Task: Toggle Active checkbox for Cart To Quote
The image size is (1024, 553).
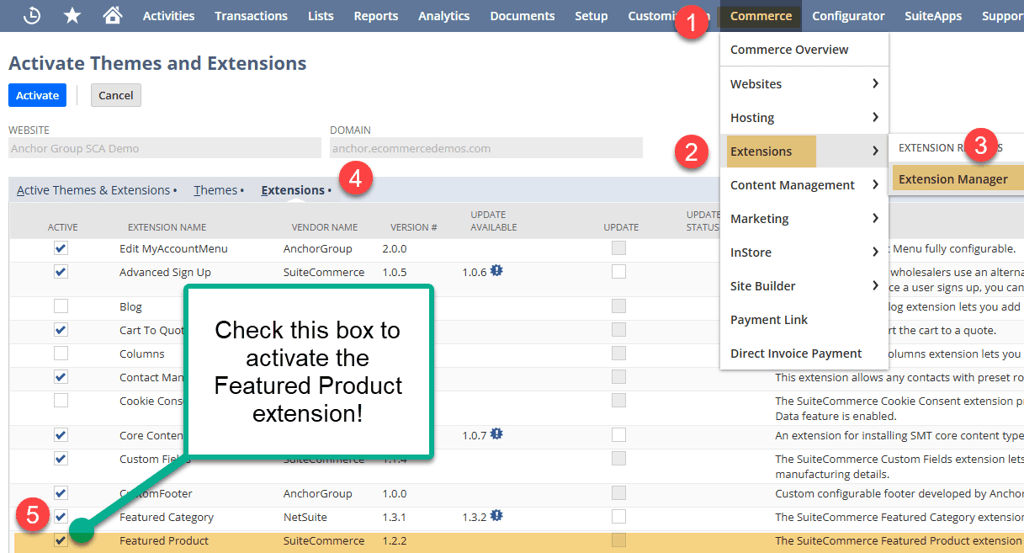Action: (x=61, y=330)
